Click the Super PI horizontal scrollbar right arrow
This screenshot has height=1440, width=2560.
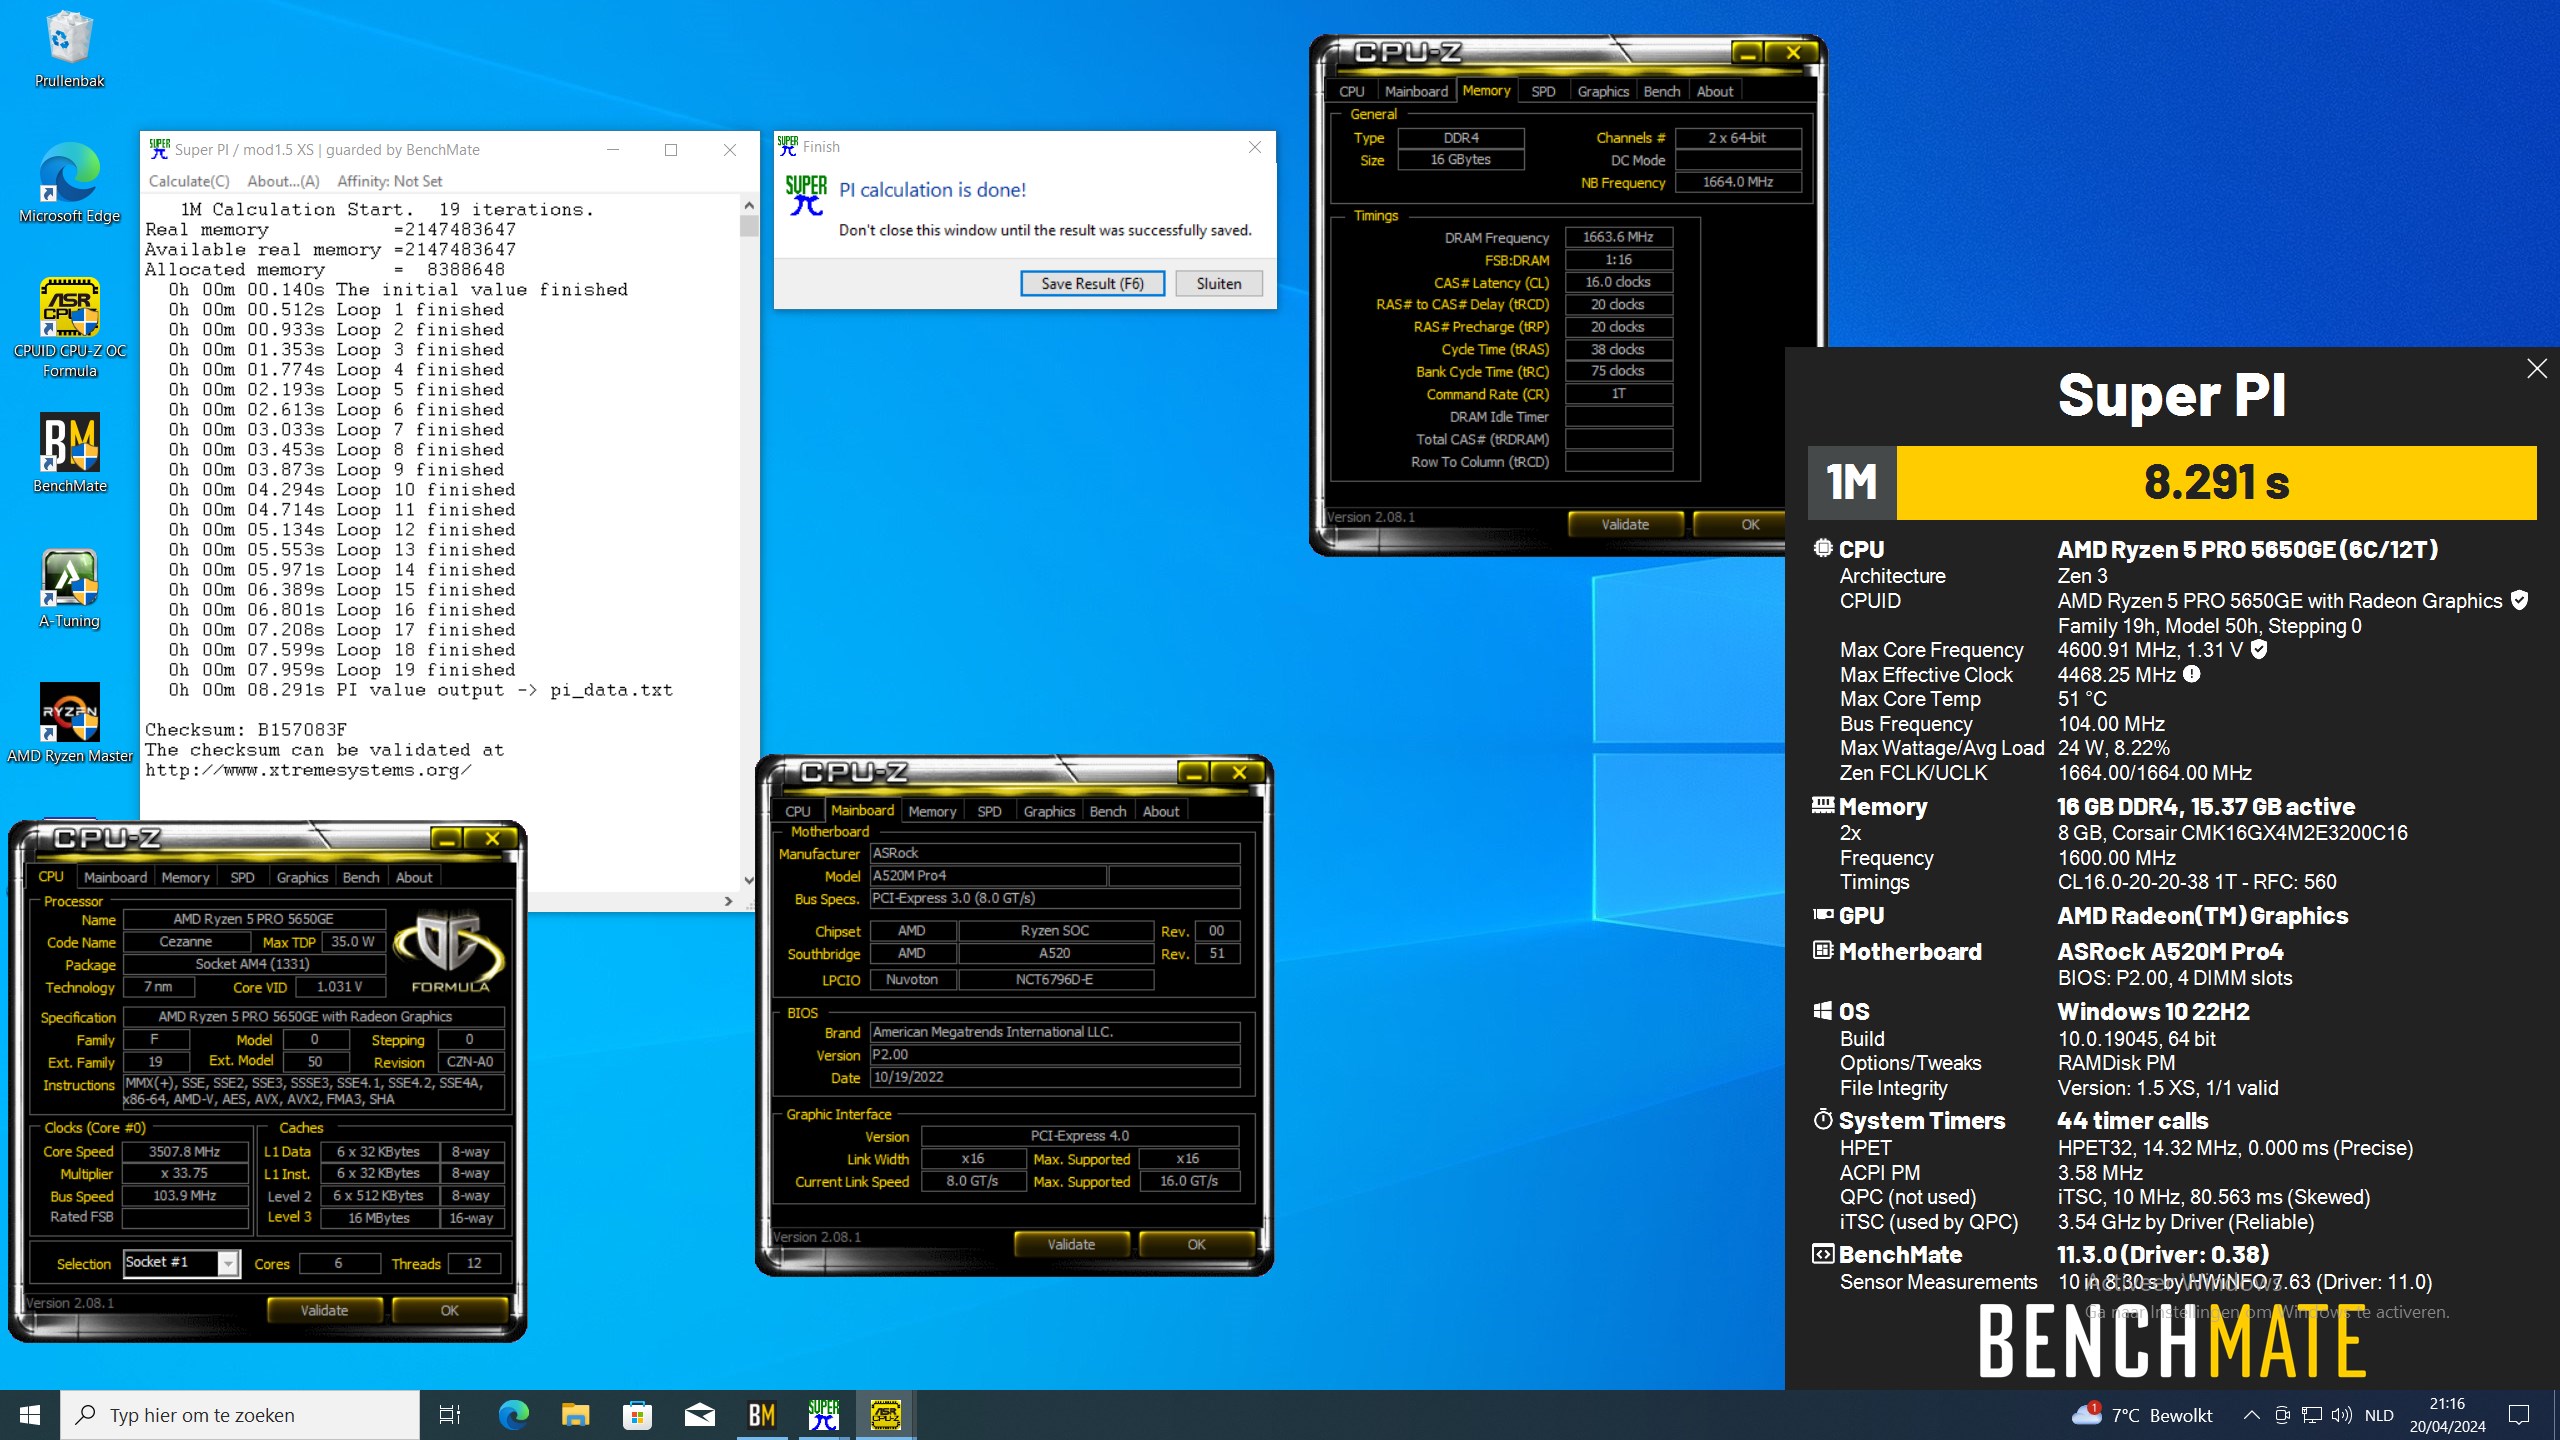(728, 901)
